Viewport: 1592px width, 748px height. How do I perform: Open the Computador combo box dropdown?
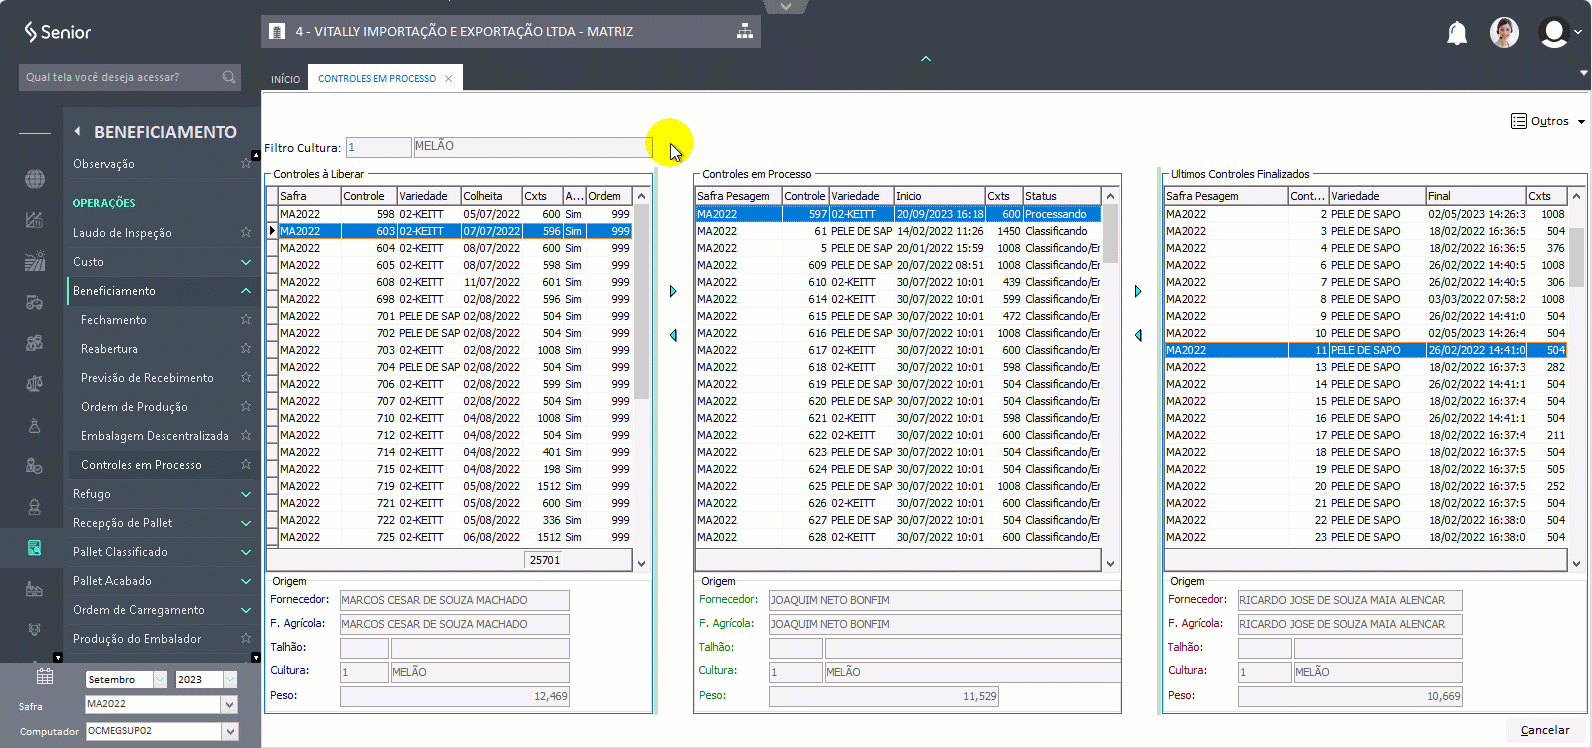point(230,731)
